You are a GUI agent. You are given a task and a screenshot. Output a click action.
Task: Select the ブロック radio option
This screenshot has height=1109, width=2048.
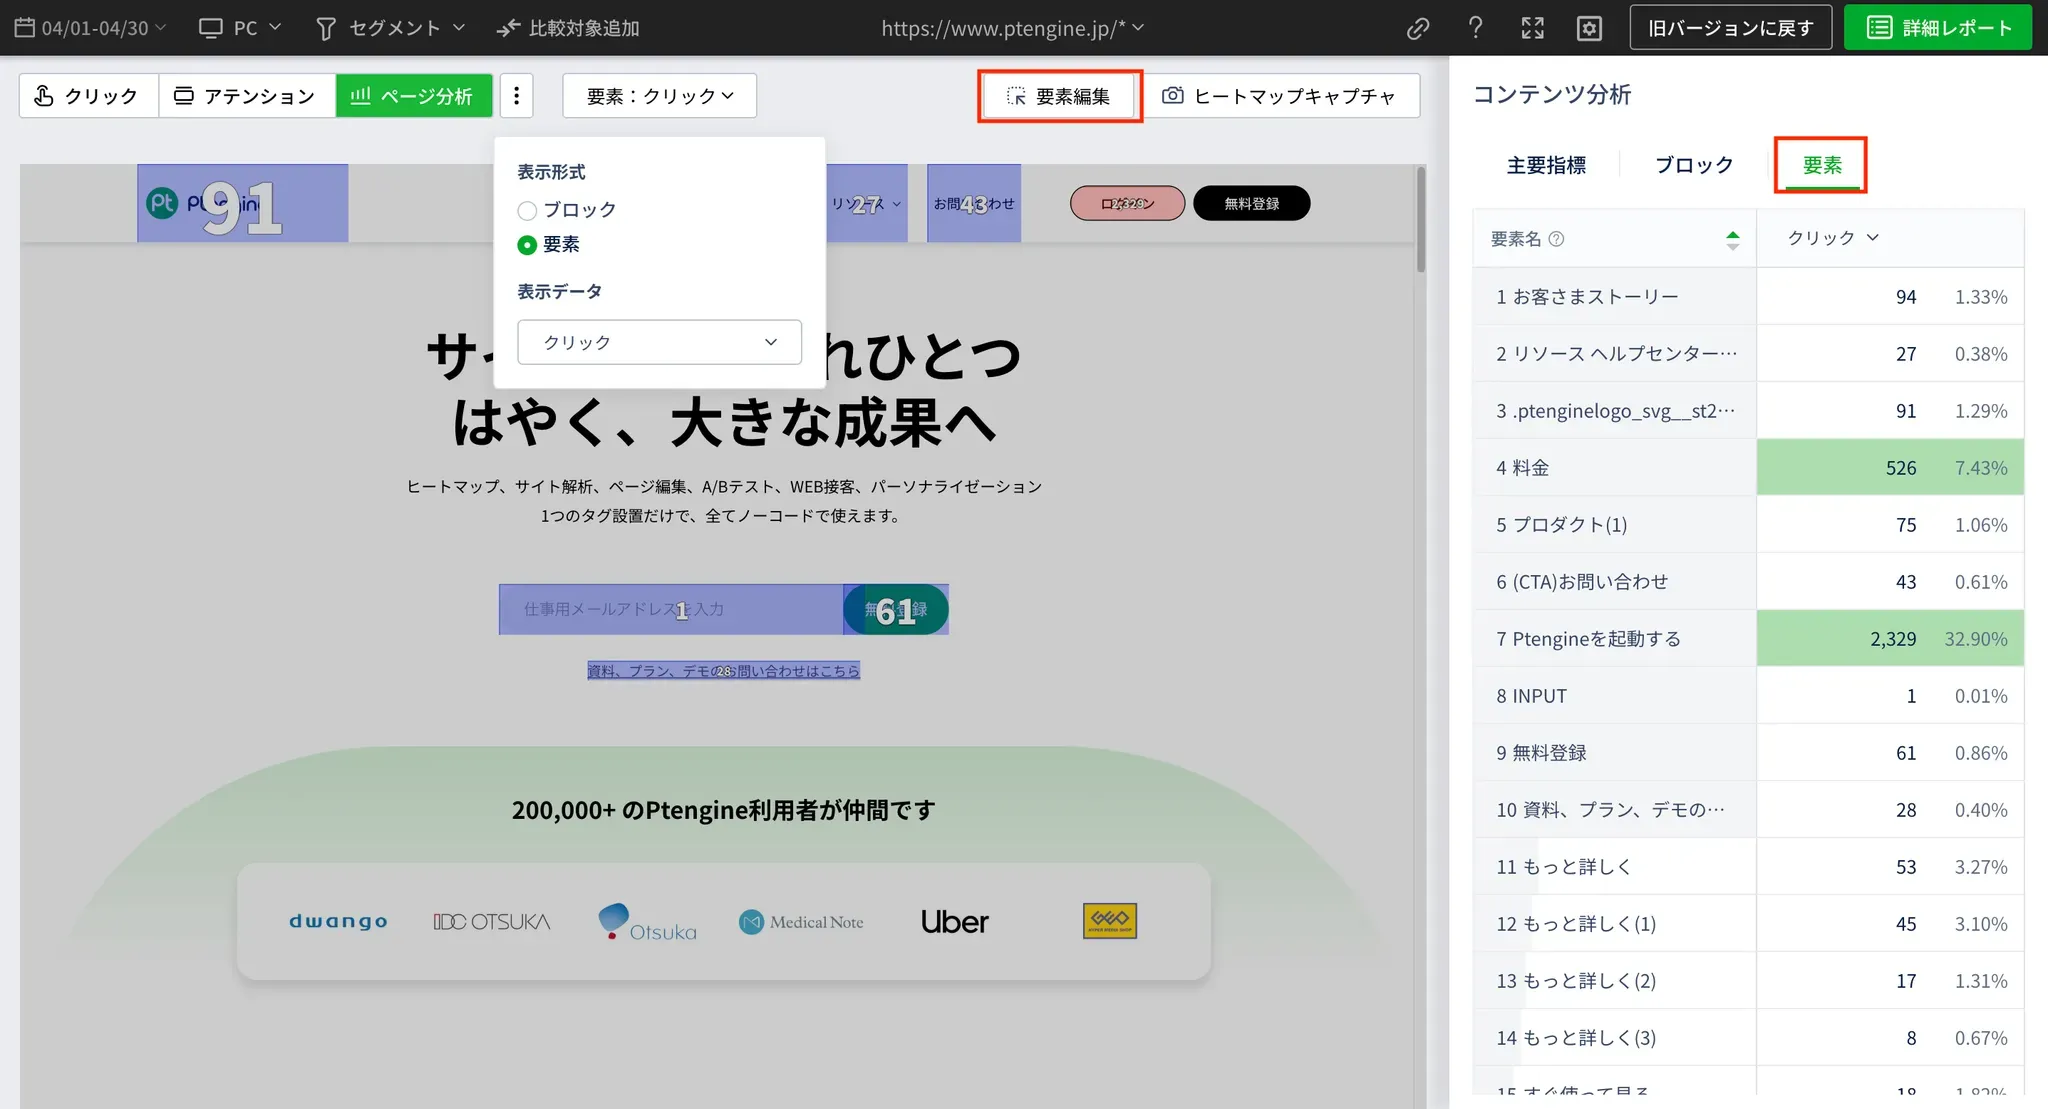pos(527,210)
